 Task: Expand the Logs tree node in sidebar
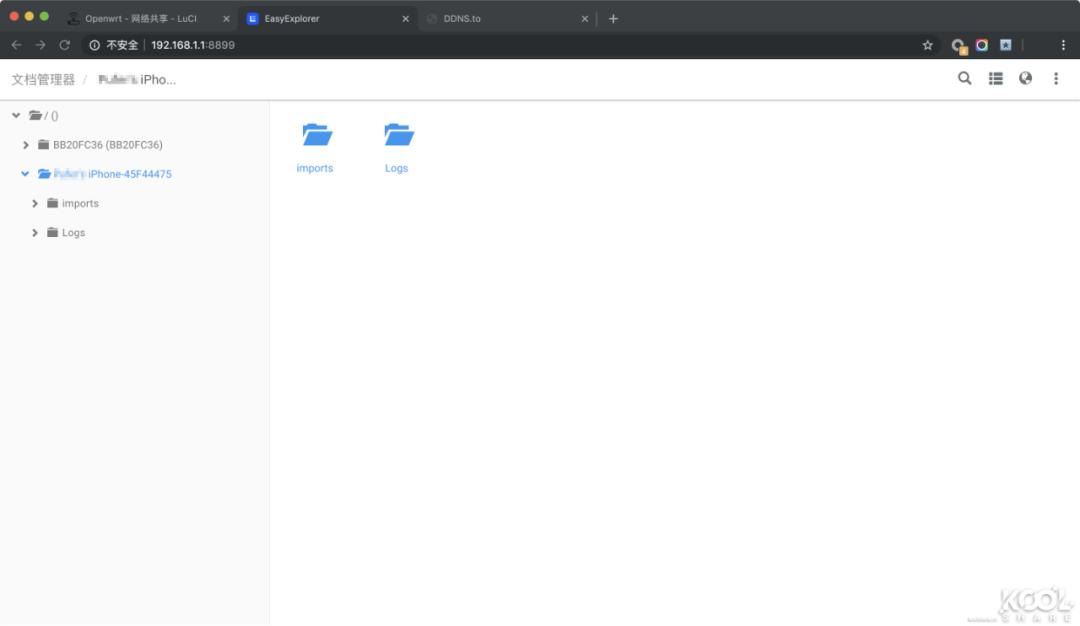click(x=34, y=233)
